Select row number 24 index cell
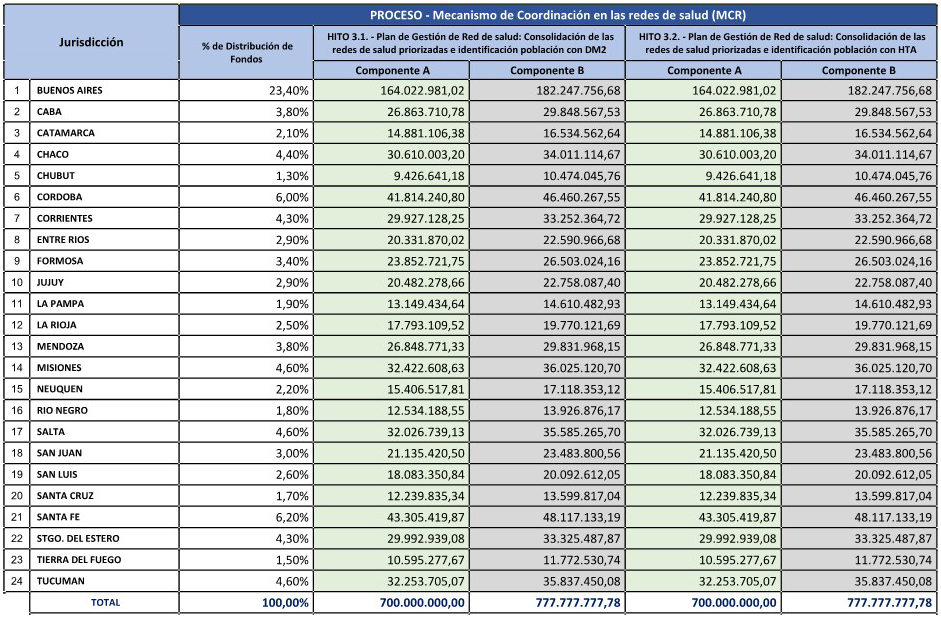 (x=17, y=581)
